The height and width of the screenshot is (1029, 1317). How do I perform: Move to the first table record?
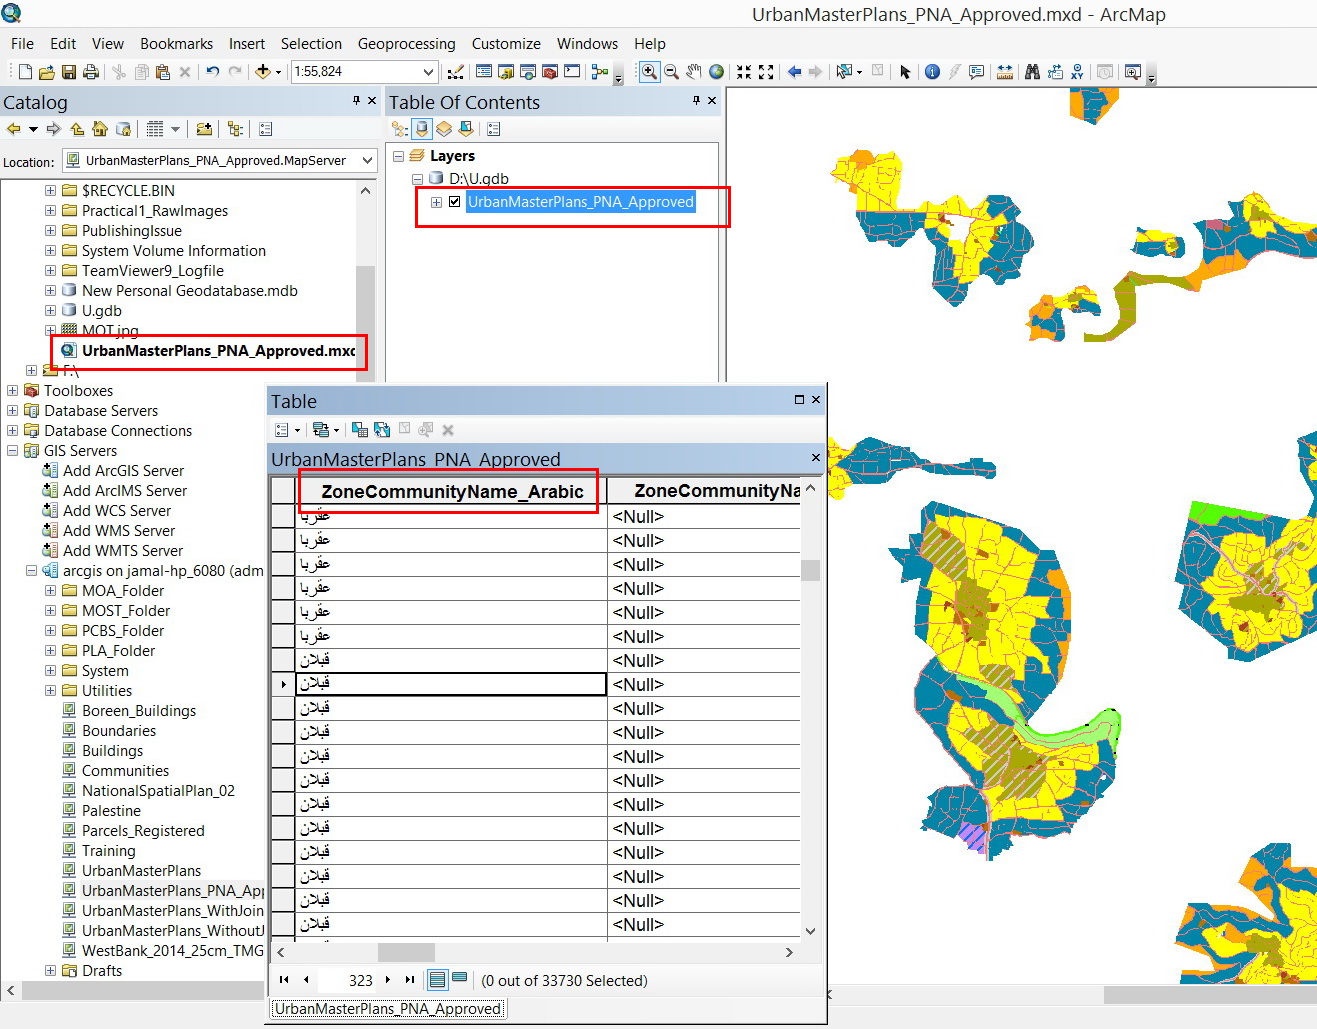284,980
